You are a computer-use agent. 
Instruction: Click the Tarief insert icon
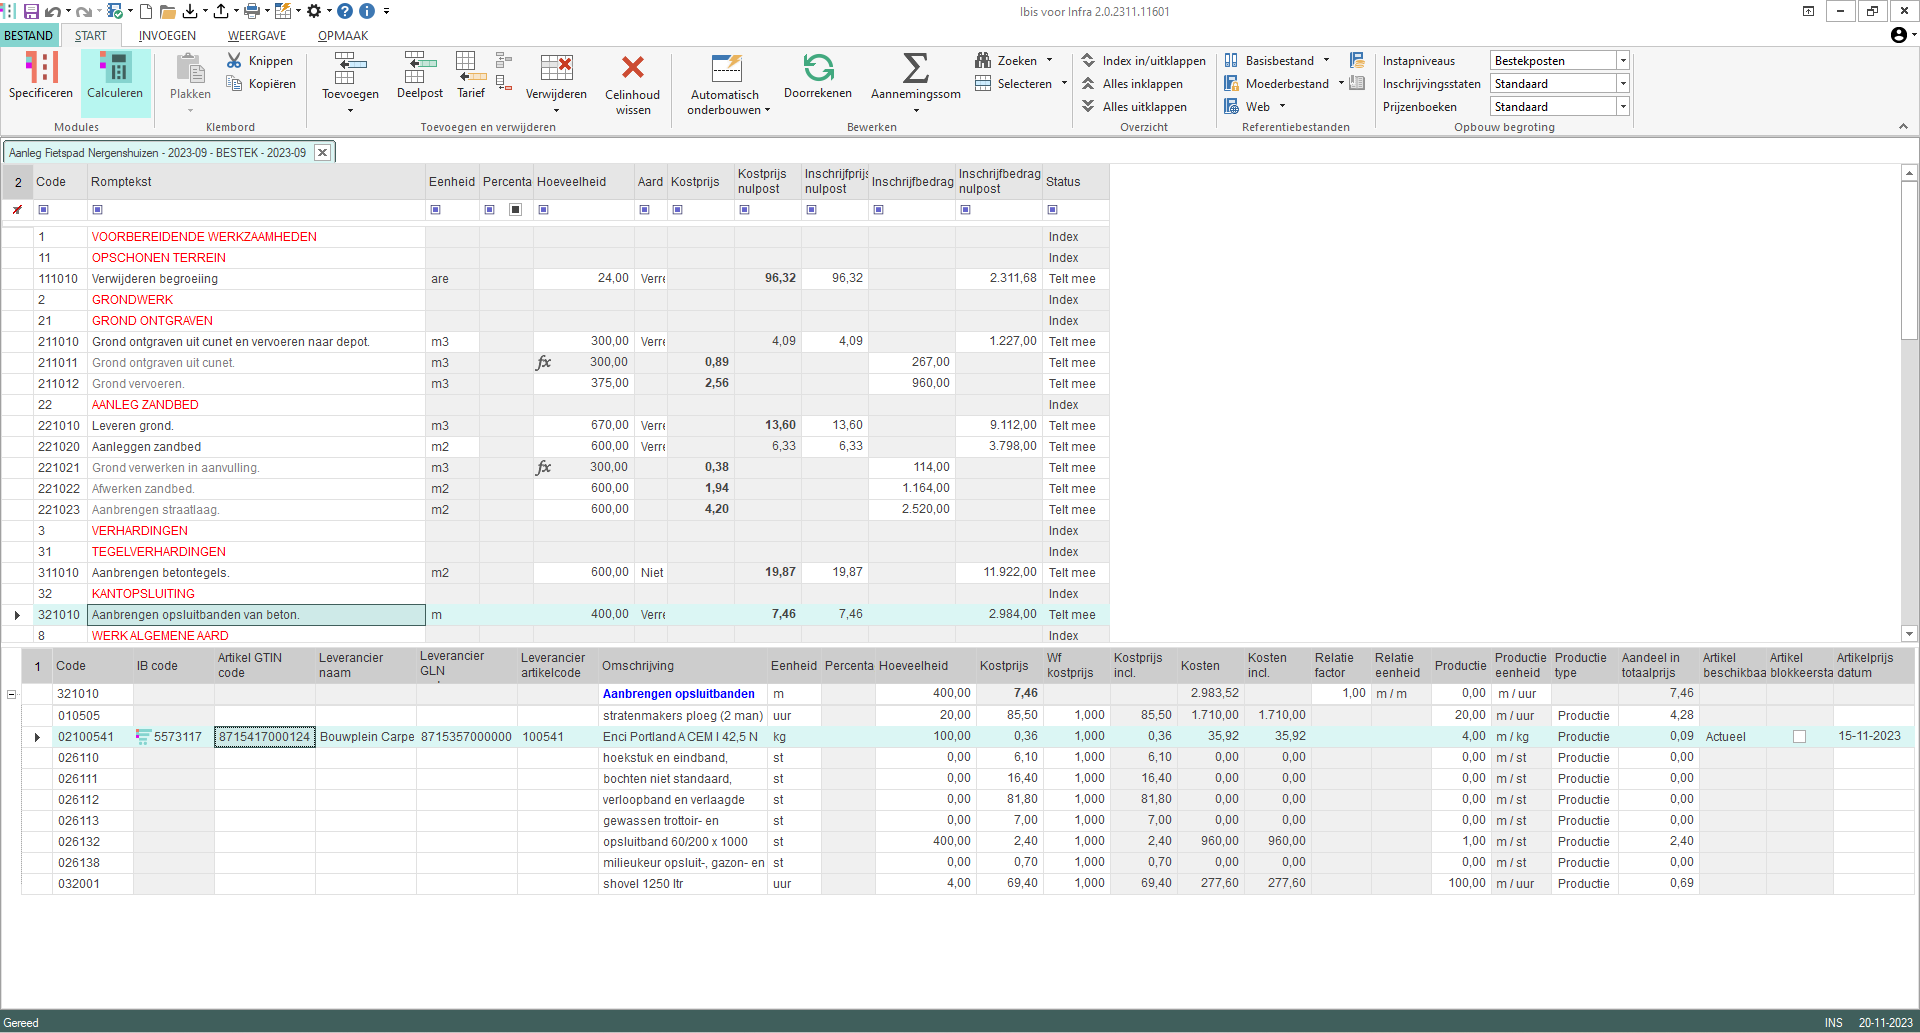470,67
